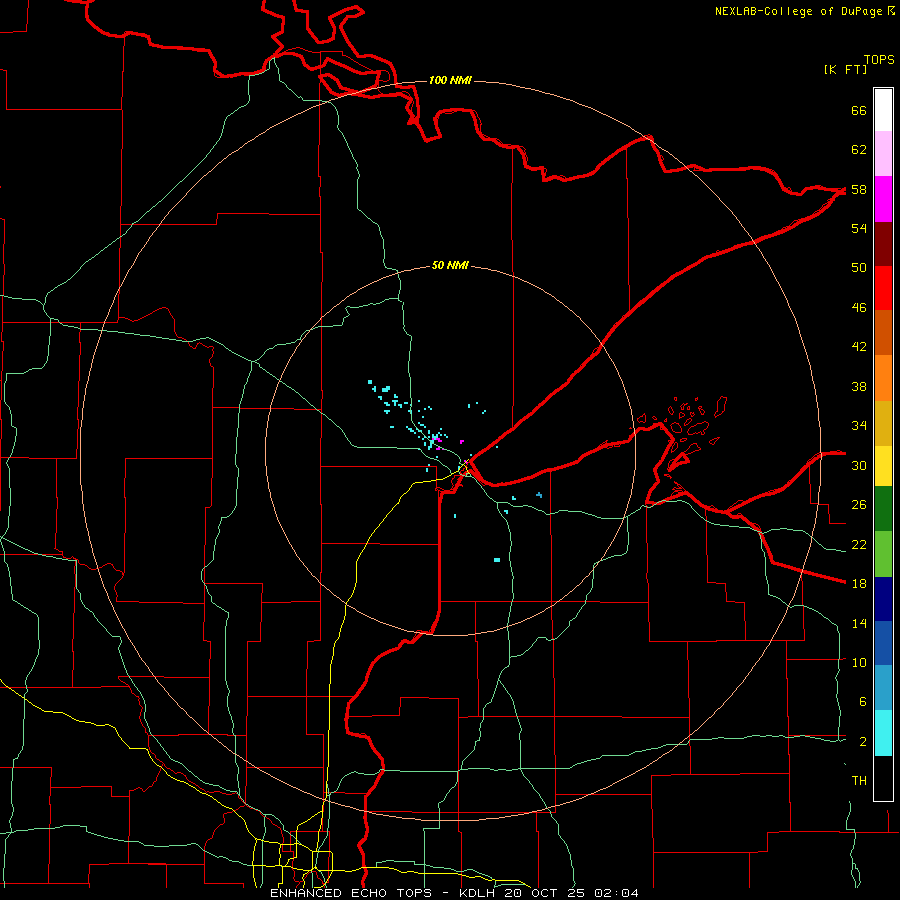
Task: Select the 6 legend value
Action: coord(863,702)
